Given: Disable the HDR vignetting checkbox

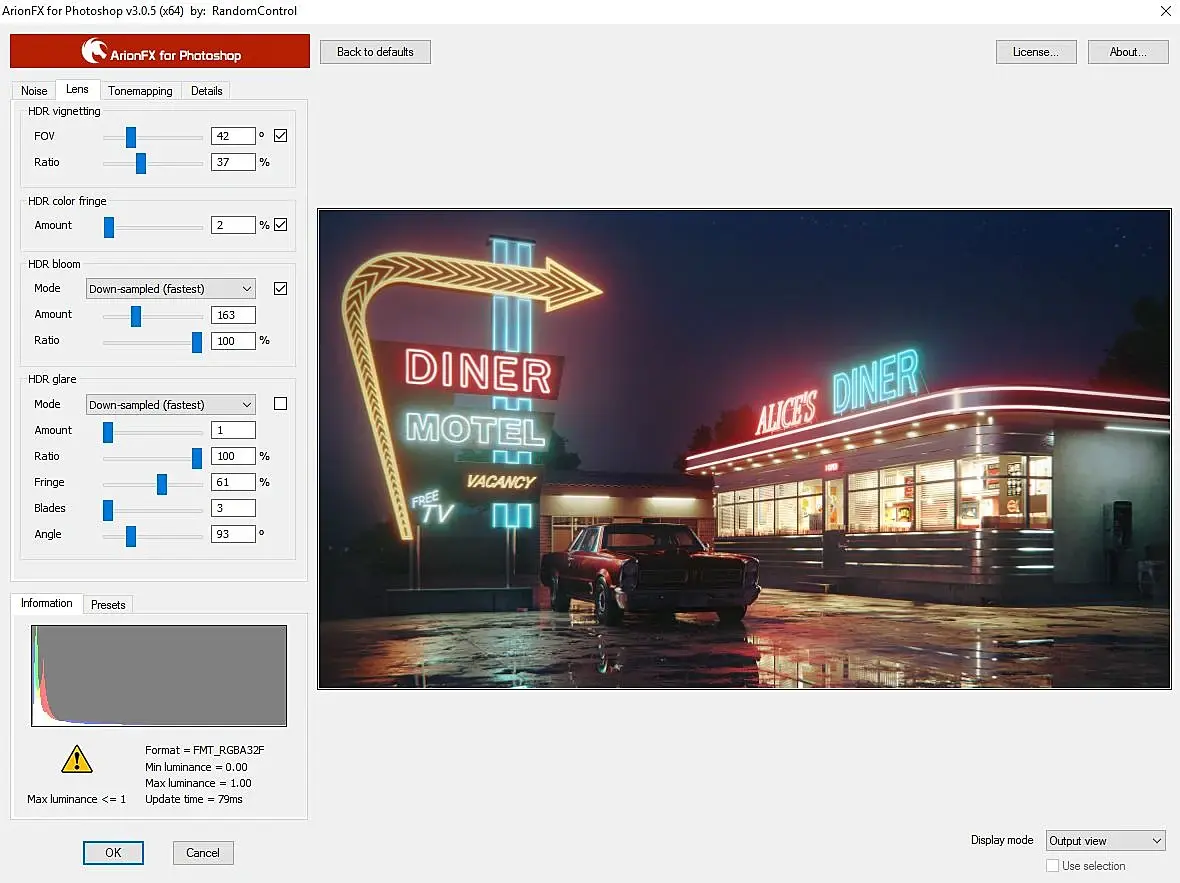Looking at the screenshot, I should coord(280,136).
